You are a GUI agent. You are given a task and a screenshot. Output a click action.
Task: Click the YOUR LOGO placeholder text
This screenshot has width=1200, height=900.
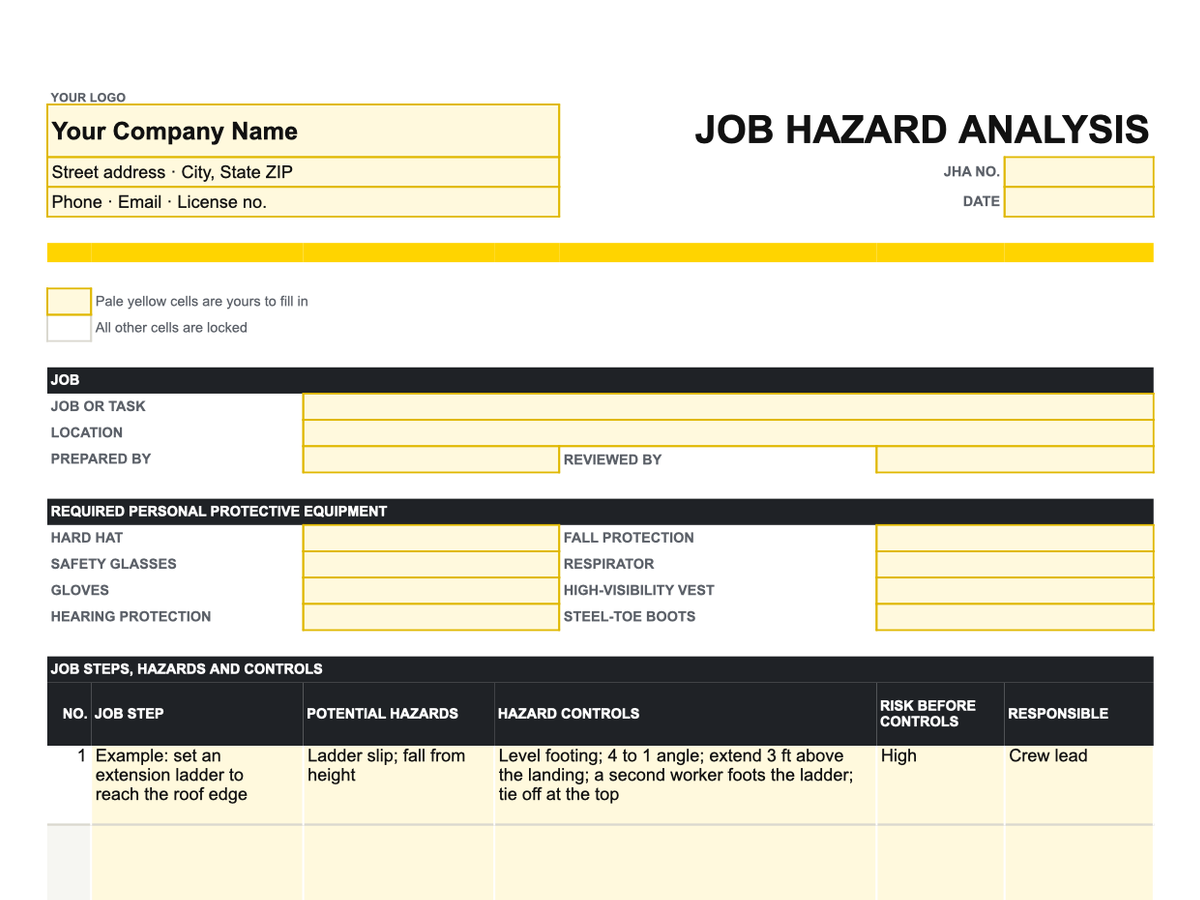click(88, 97)
